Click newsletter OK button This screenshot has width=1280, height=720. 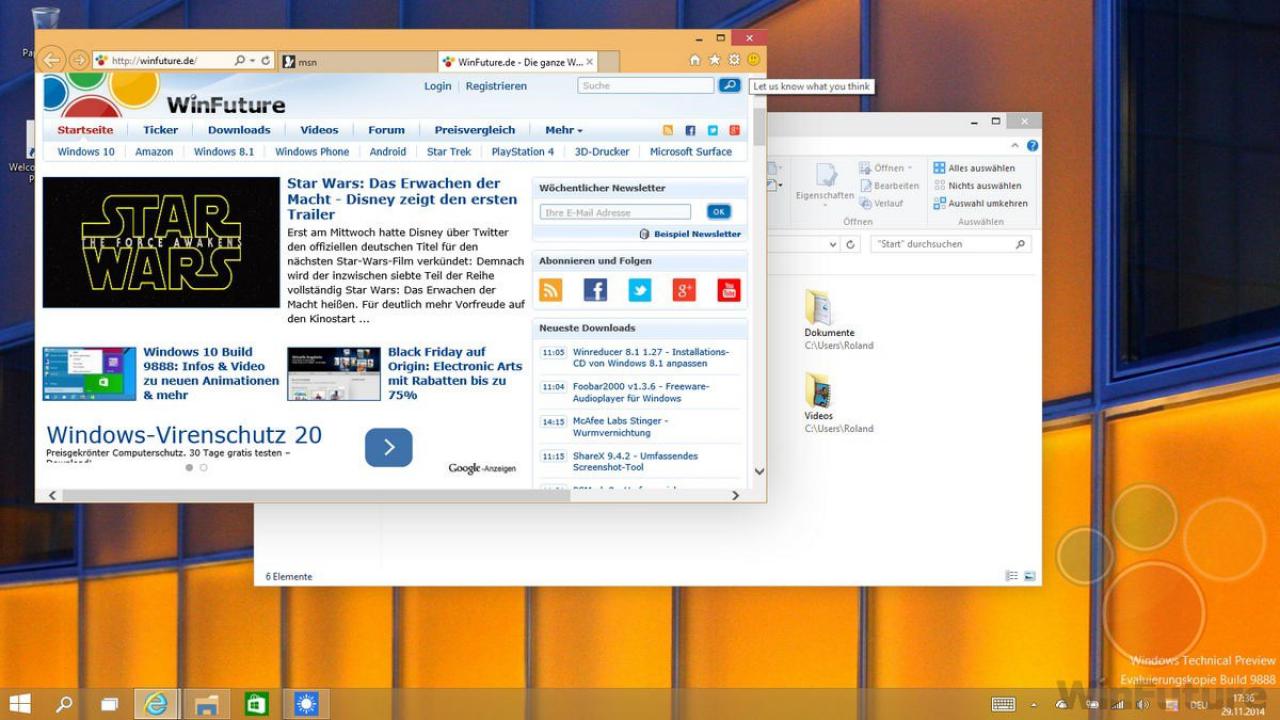[x=719, y=212]
